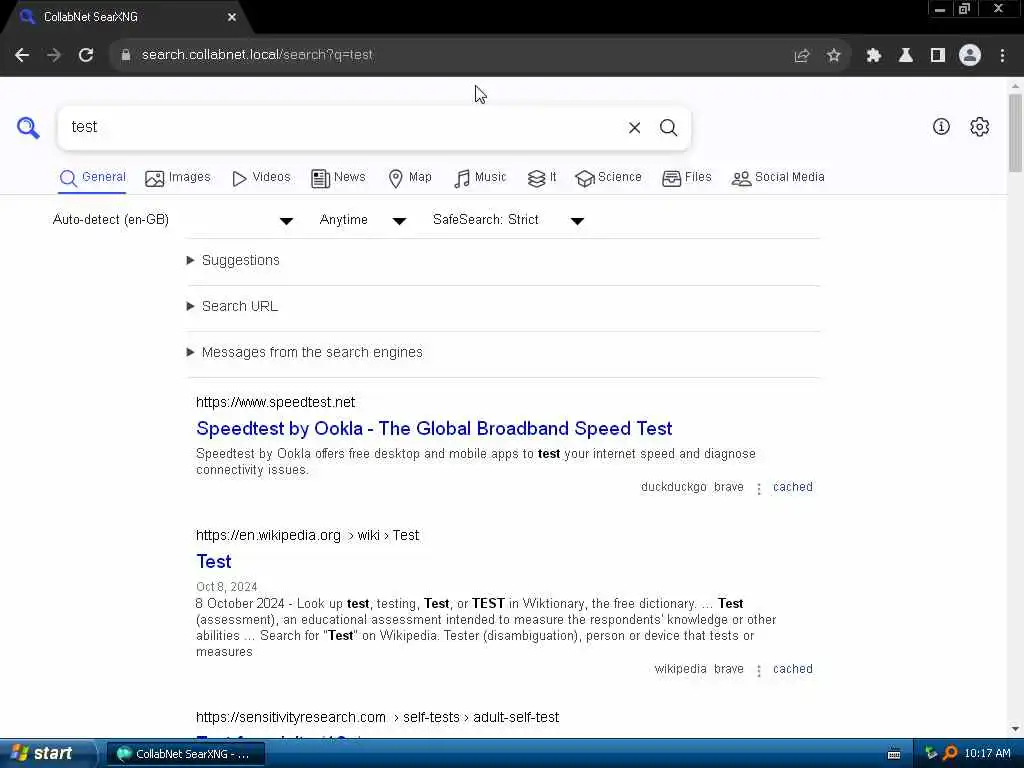Click the network tray icon

pos(931,754)
